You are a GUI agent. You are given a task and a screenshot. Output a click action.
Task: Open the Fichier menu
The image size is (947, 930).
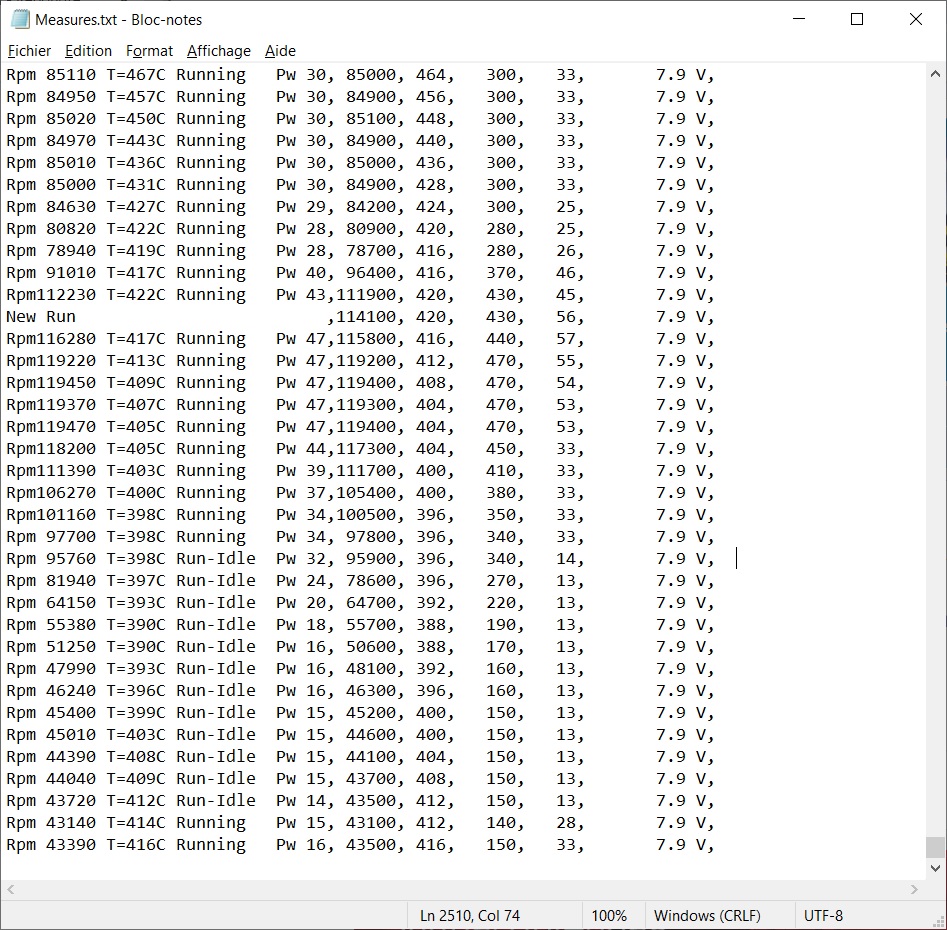(x=29, y=51)
